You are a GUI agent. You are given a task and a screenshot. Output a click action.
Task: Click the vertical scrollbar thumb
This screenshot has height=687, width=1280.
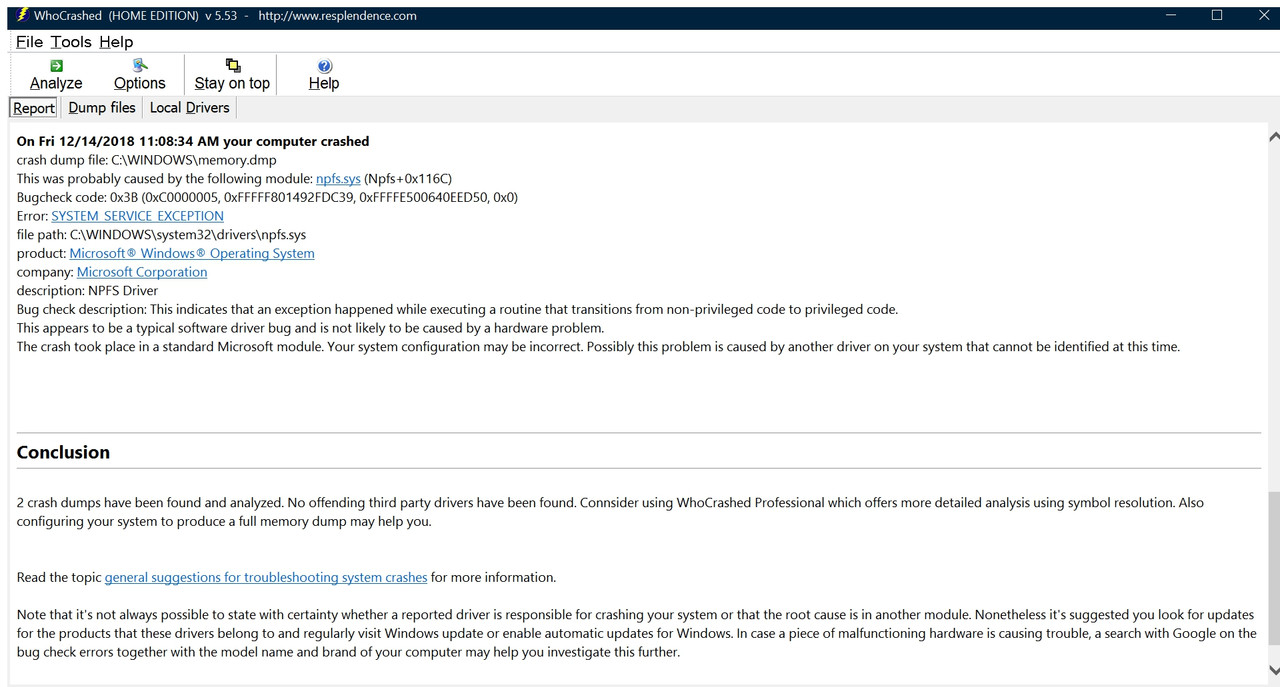pyautogui.click(x=1273, y=567)
